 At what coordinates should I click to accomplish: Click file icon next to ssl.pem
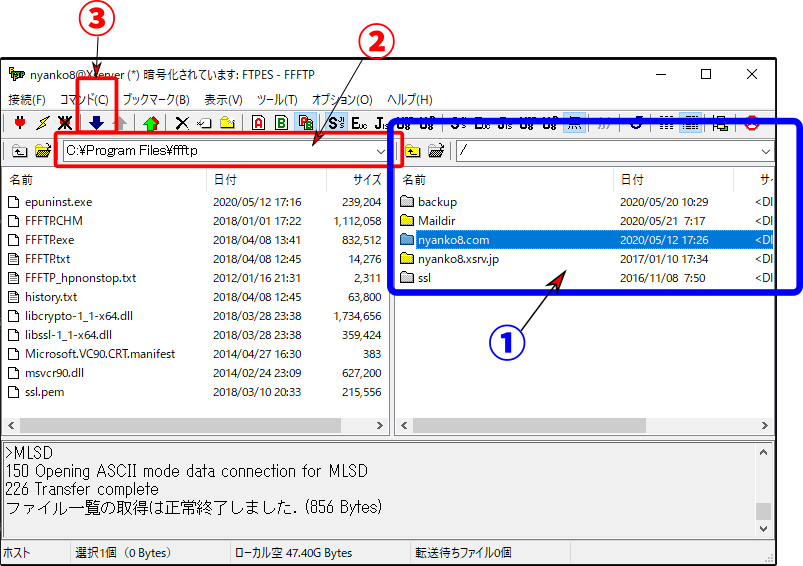pos(14,392)
